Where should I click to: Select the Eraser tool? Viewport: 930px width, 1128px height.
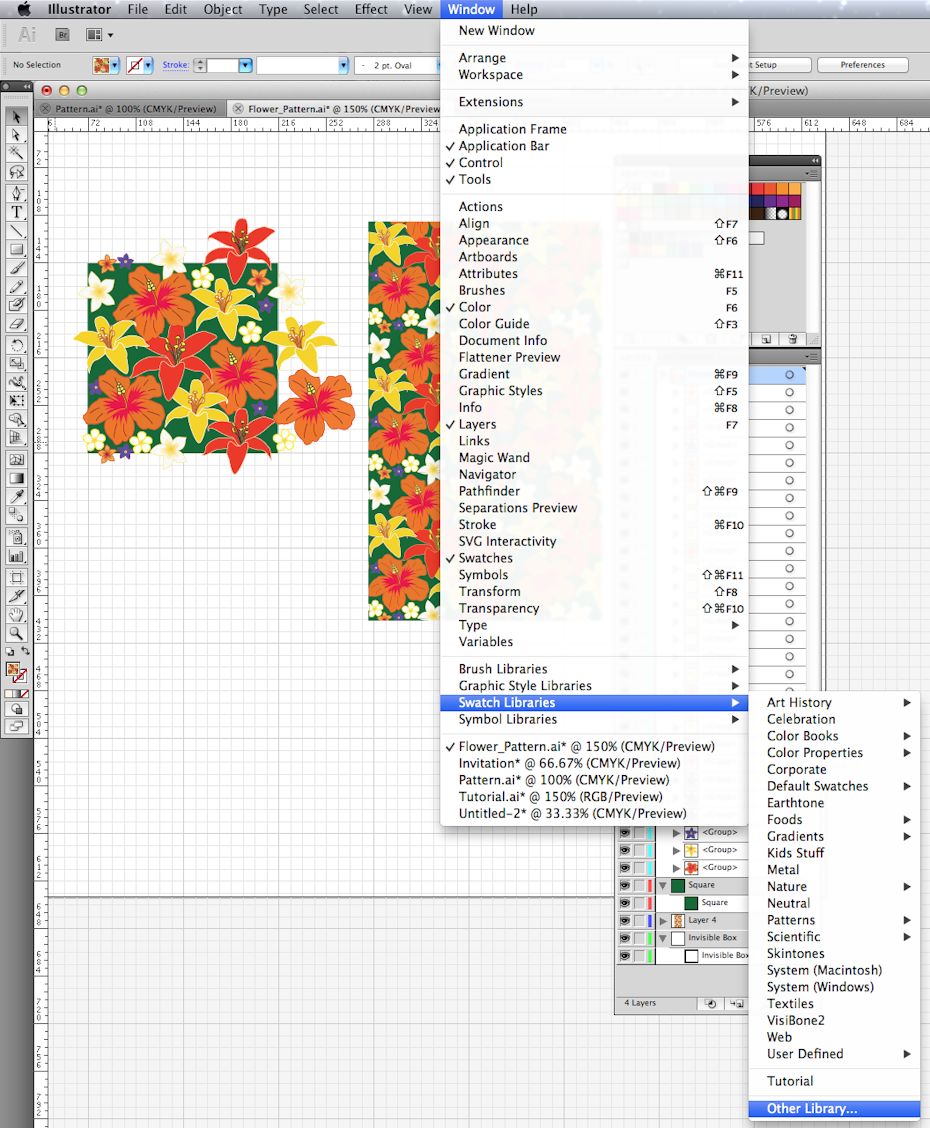coord(16,324)
